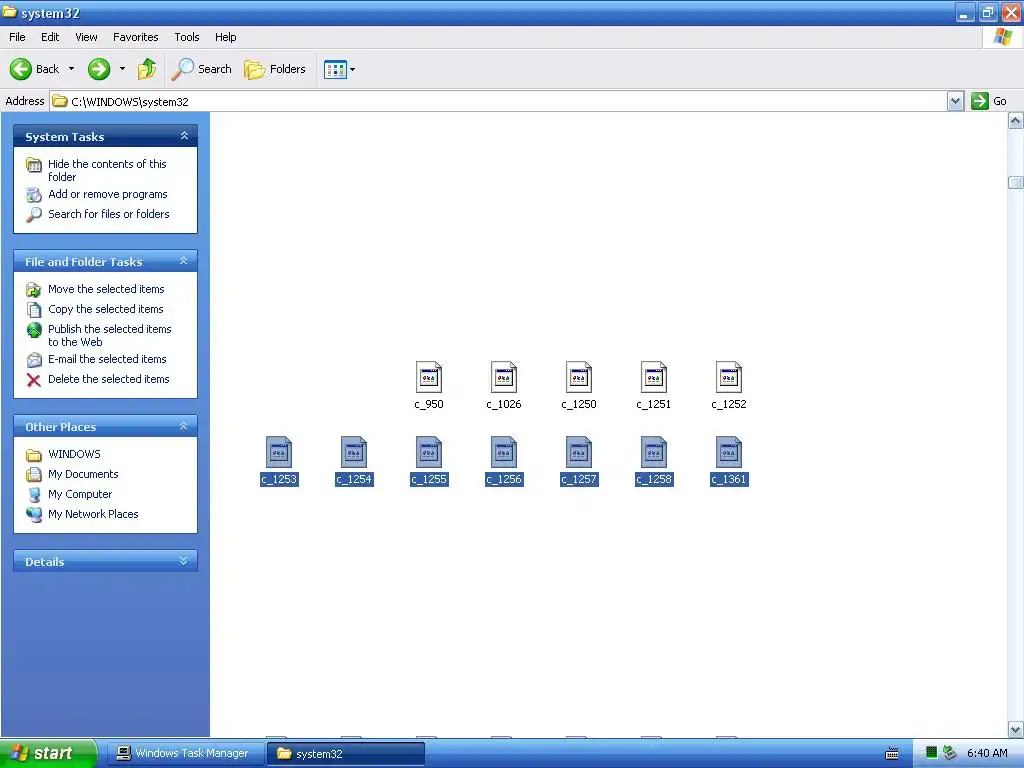This screenshot has width=1024, height=768.
Task: Open the Windows start menu
Action: [x=48, y=753]
